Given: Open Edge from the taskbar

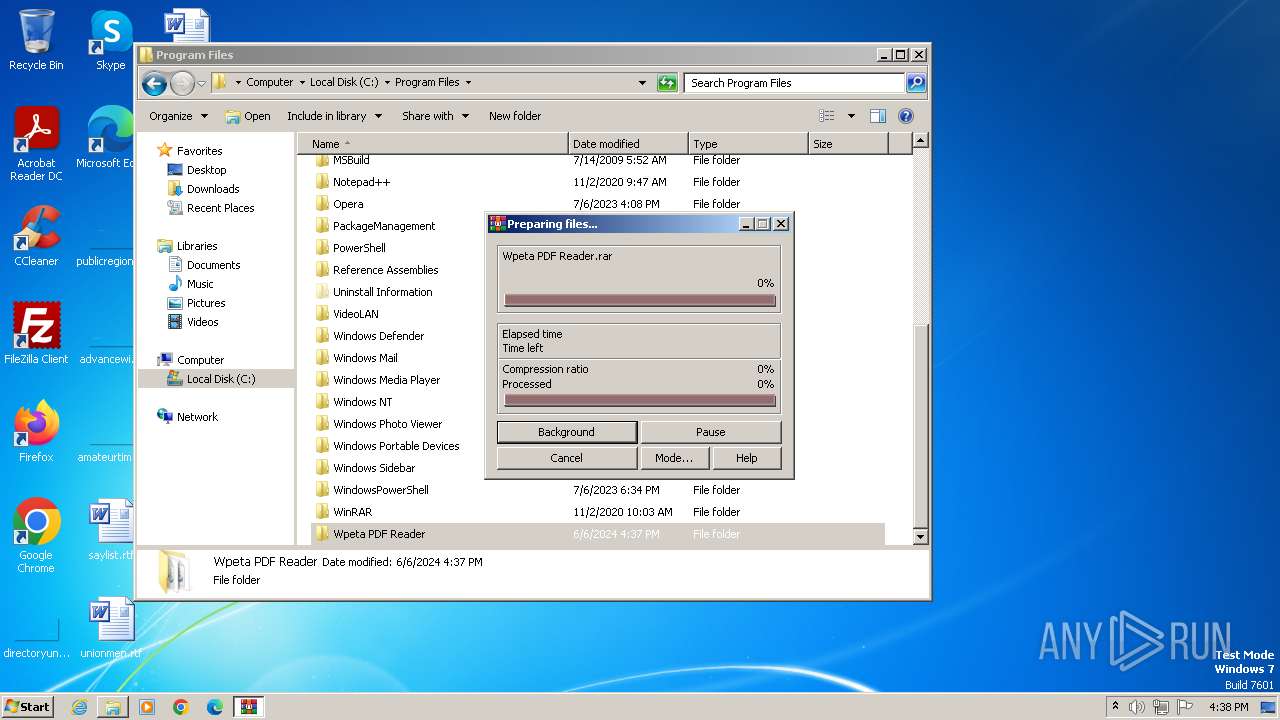Looking at the screenshot, I should tap(215, 707).
